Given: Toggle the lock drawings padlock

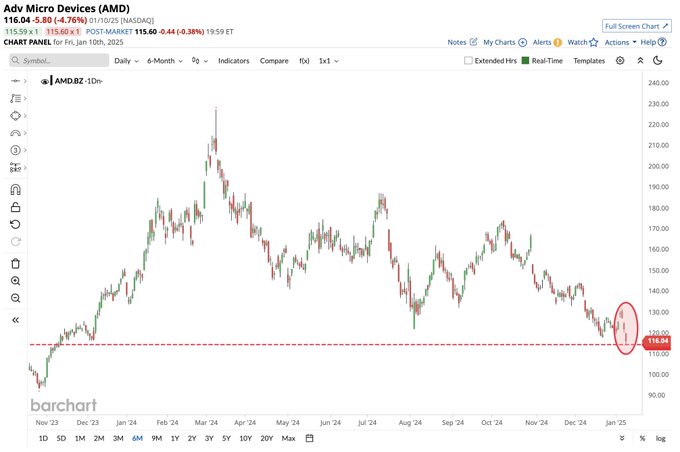Looking at the screenshot, I should [x=15, y=207].
